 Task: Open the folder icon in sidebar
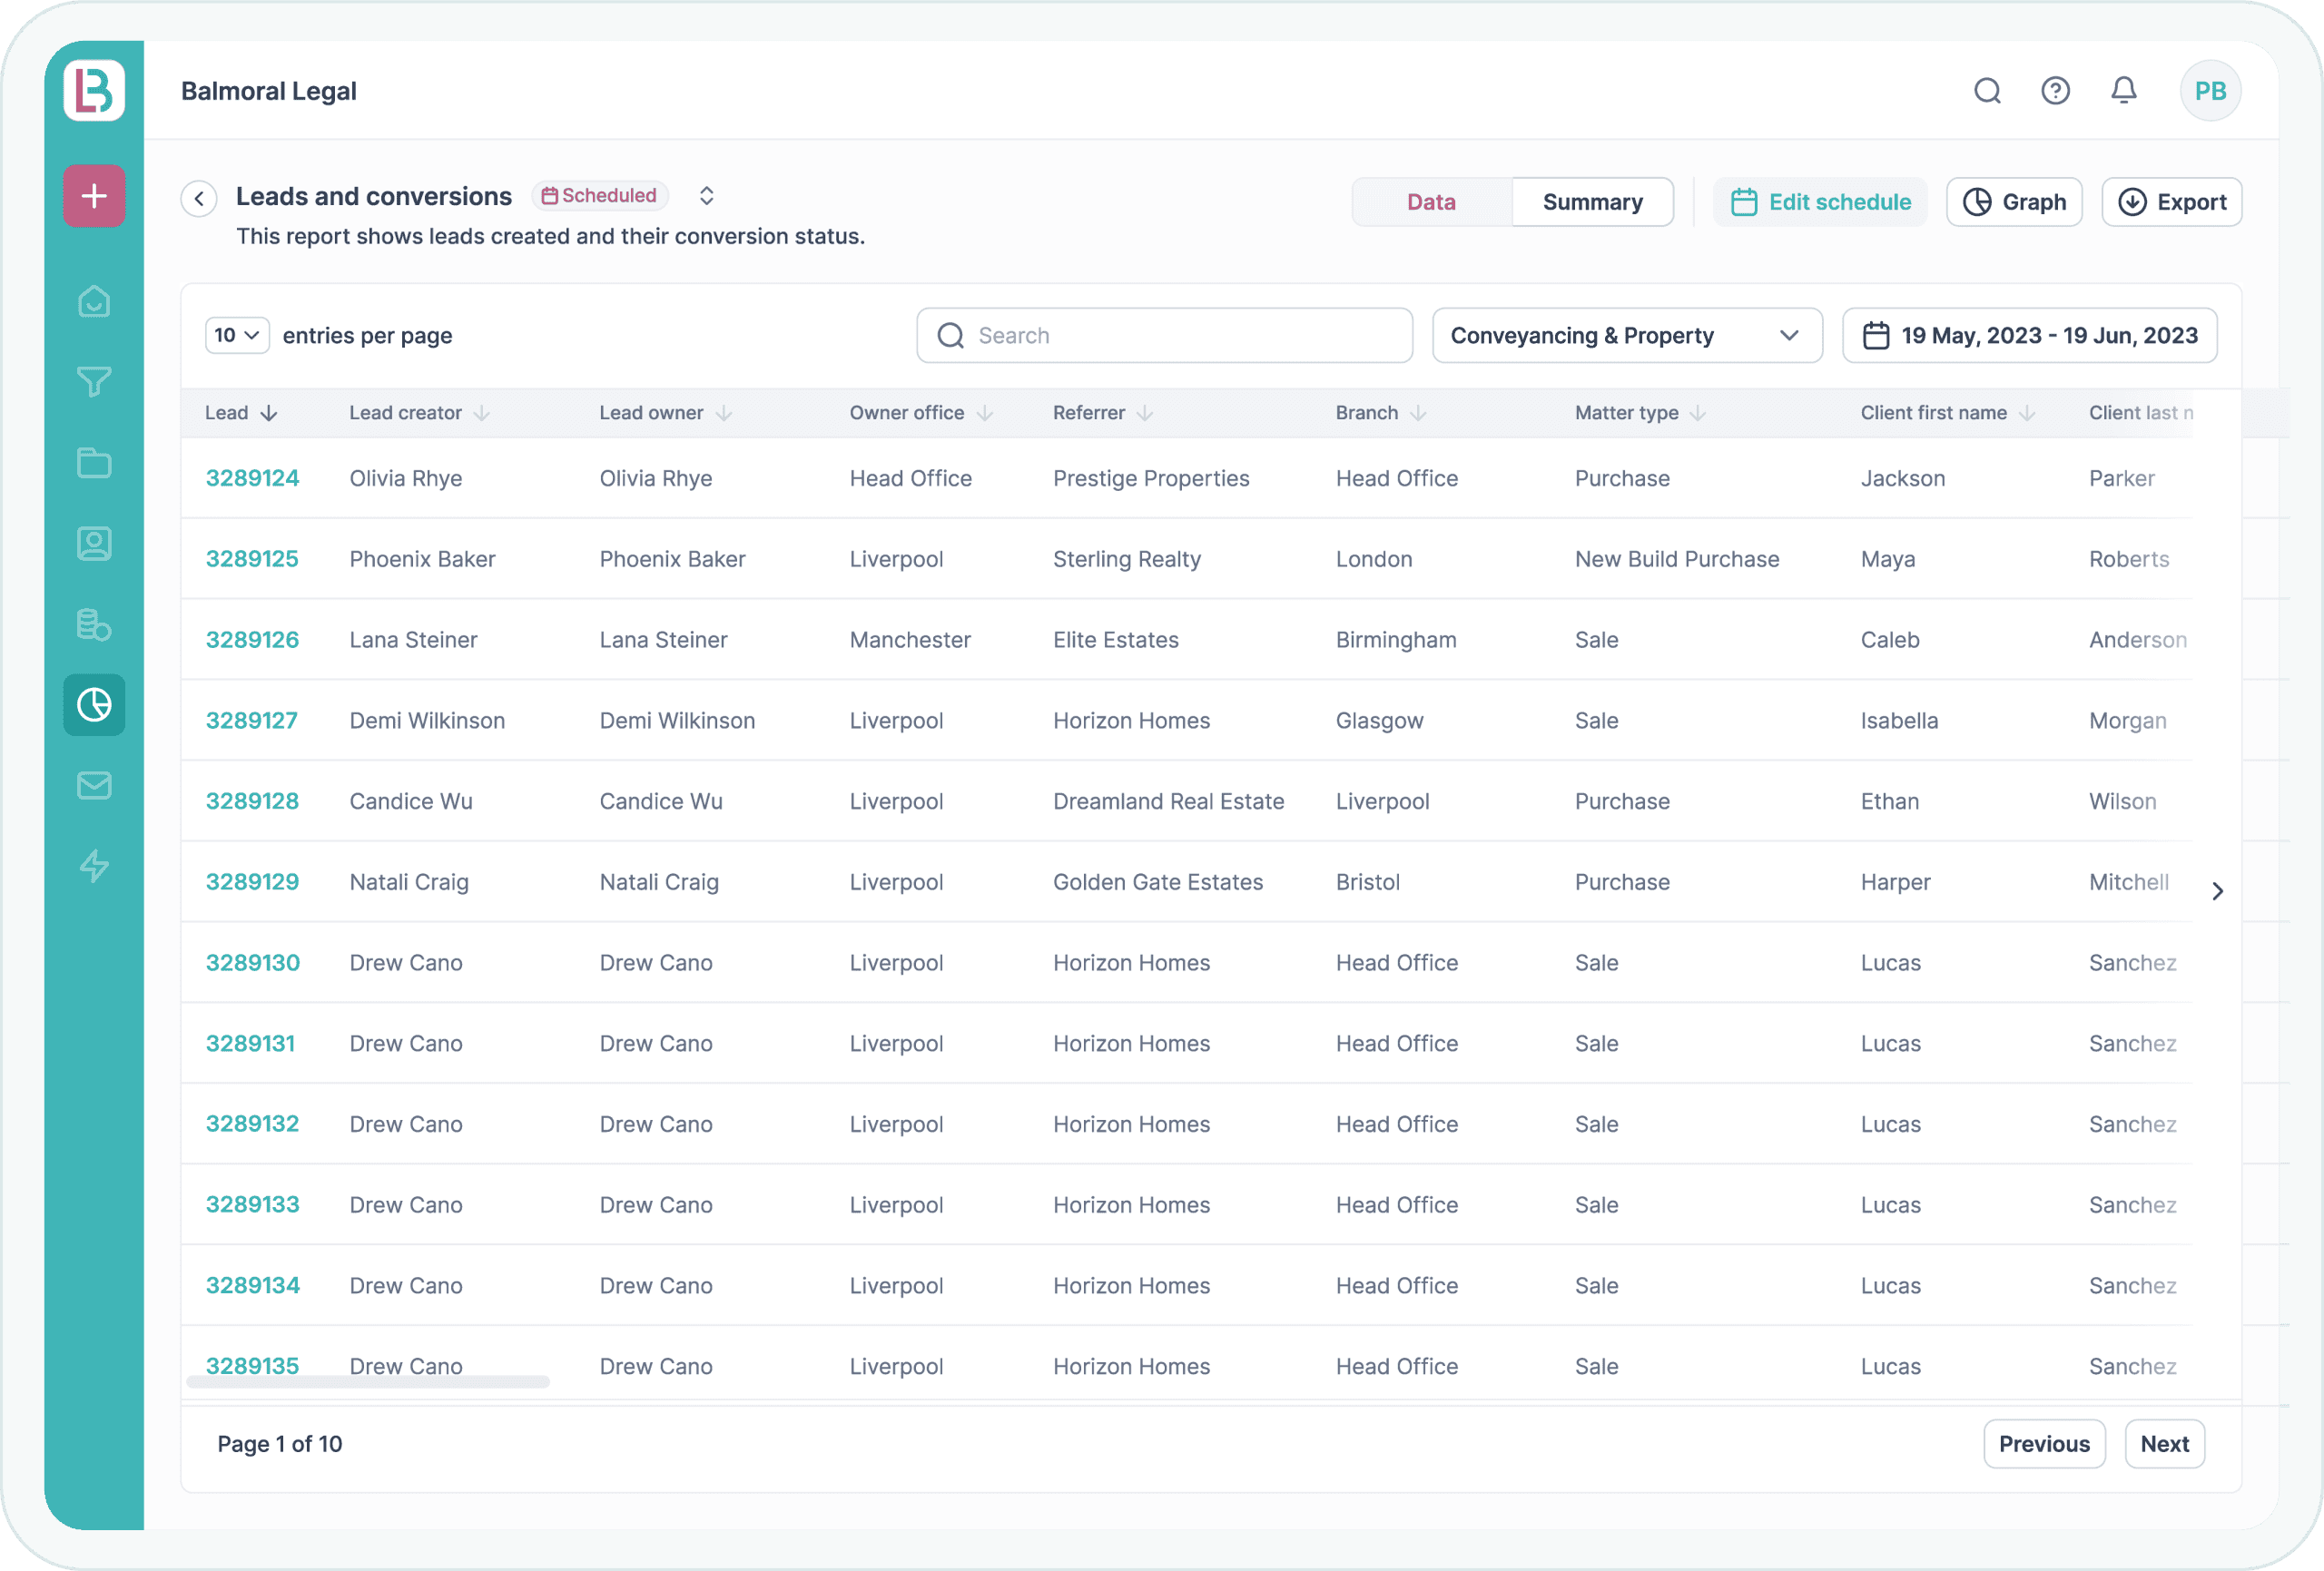pos(93,462)
